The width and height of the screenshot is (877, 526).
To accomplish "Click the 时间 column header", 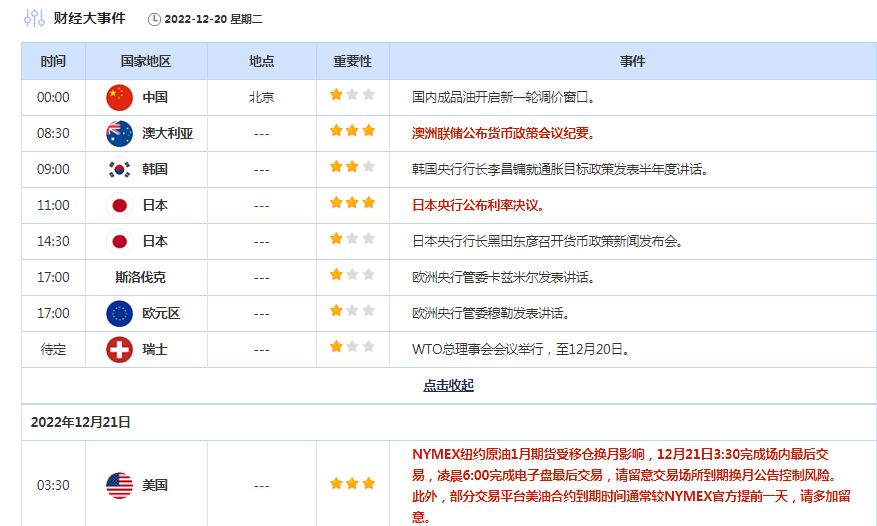I will click(53, 61).
